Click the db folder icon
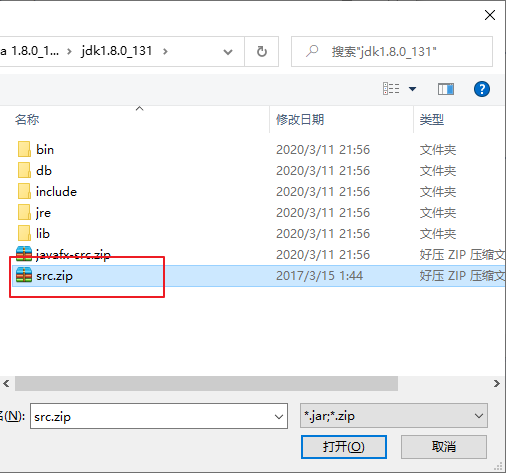Screen dimensions: 506x473 24,170
